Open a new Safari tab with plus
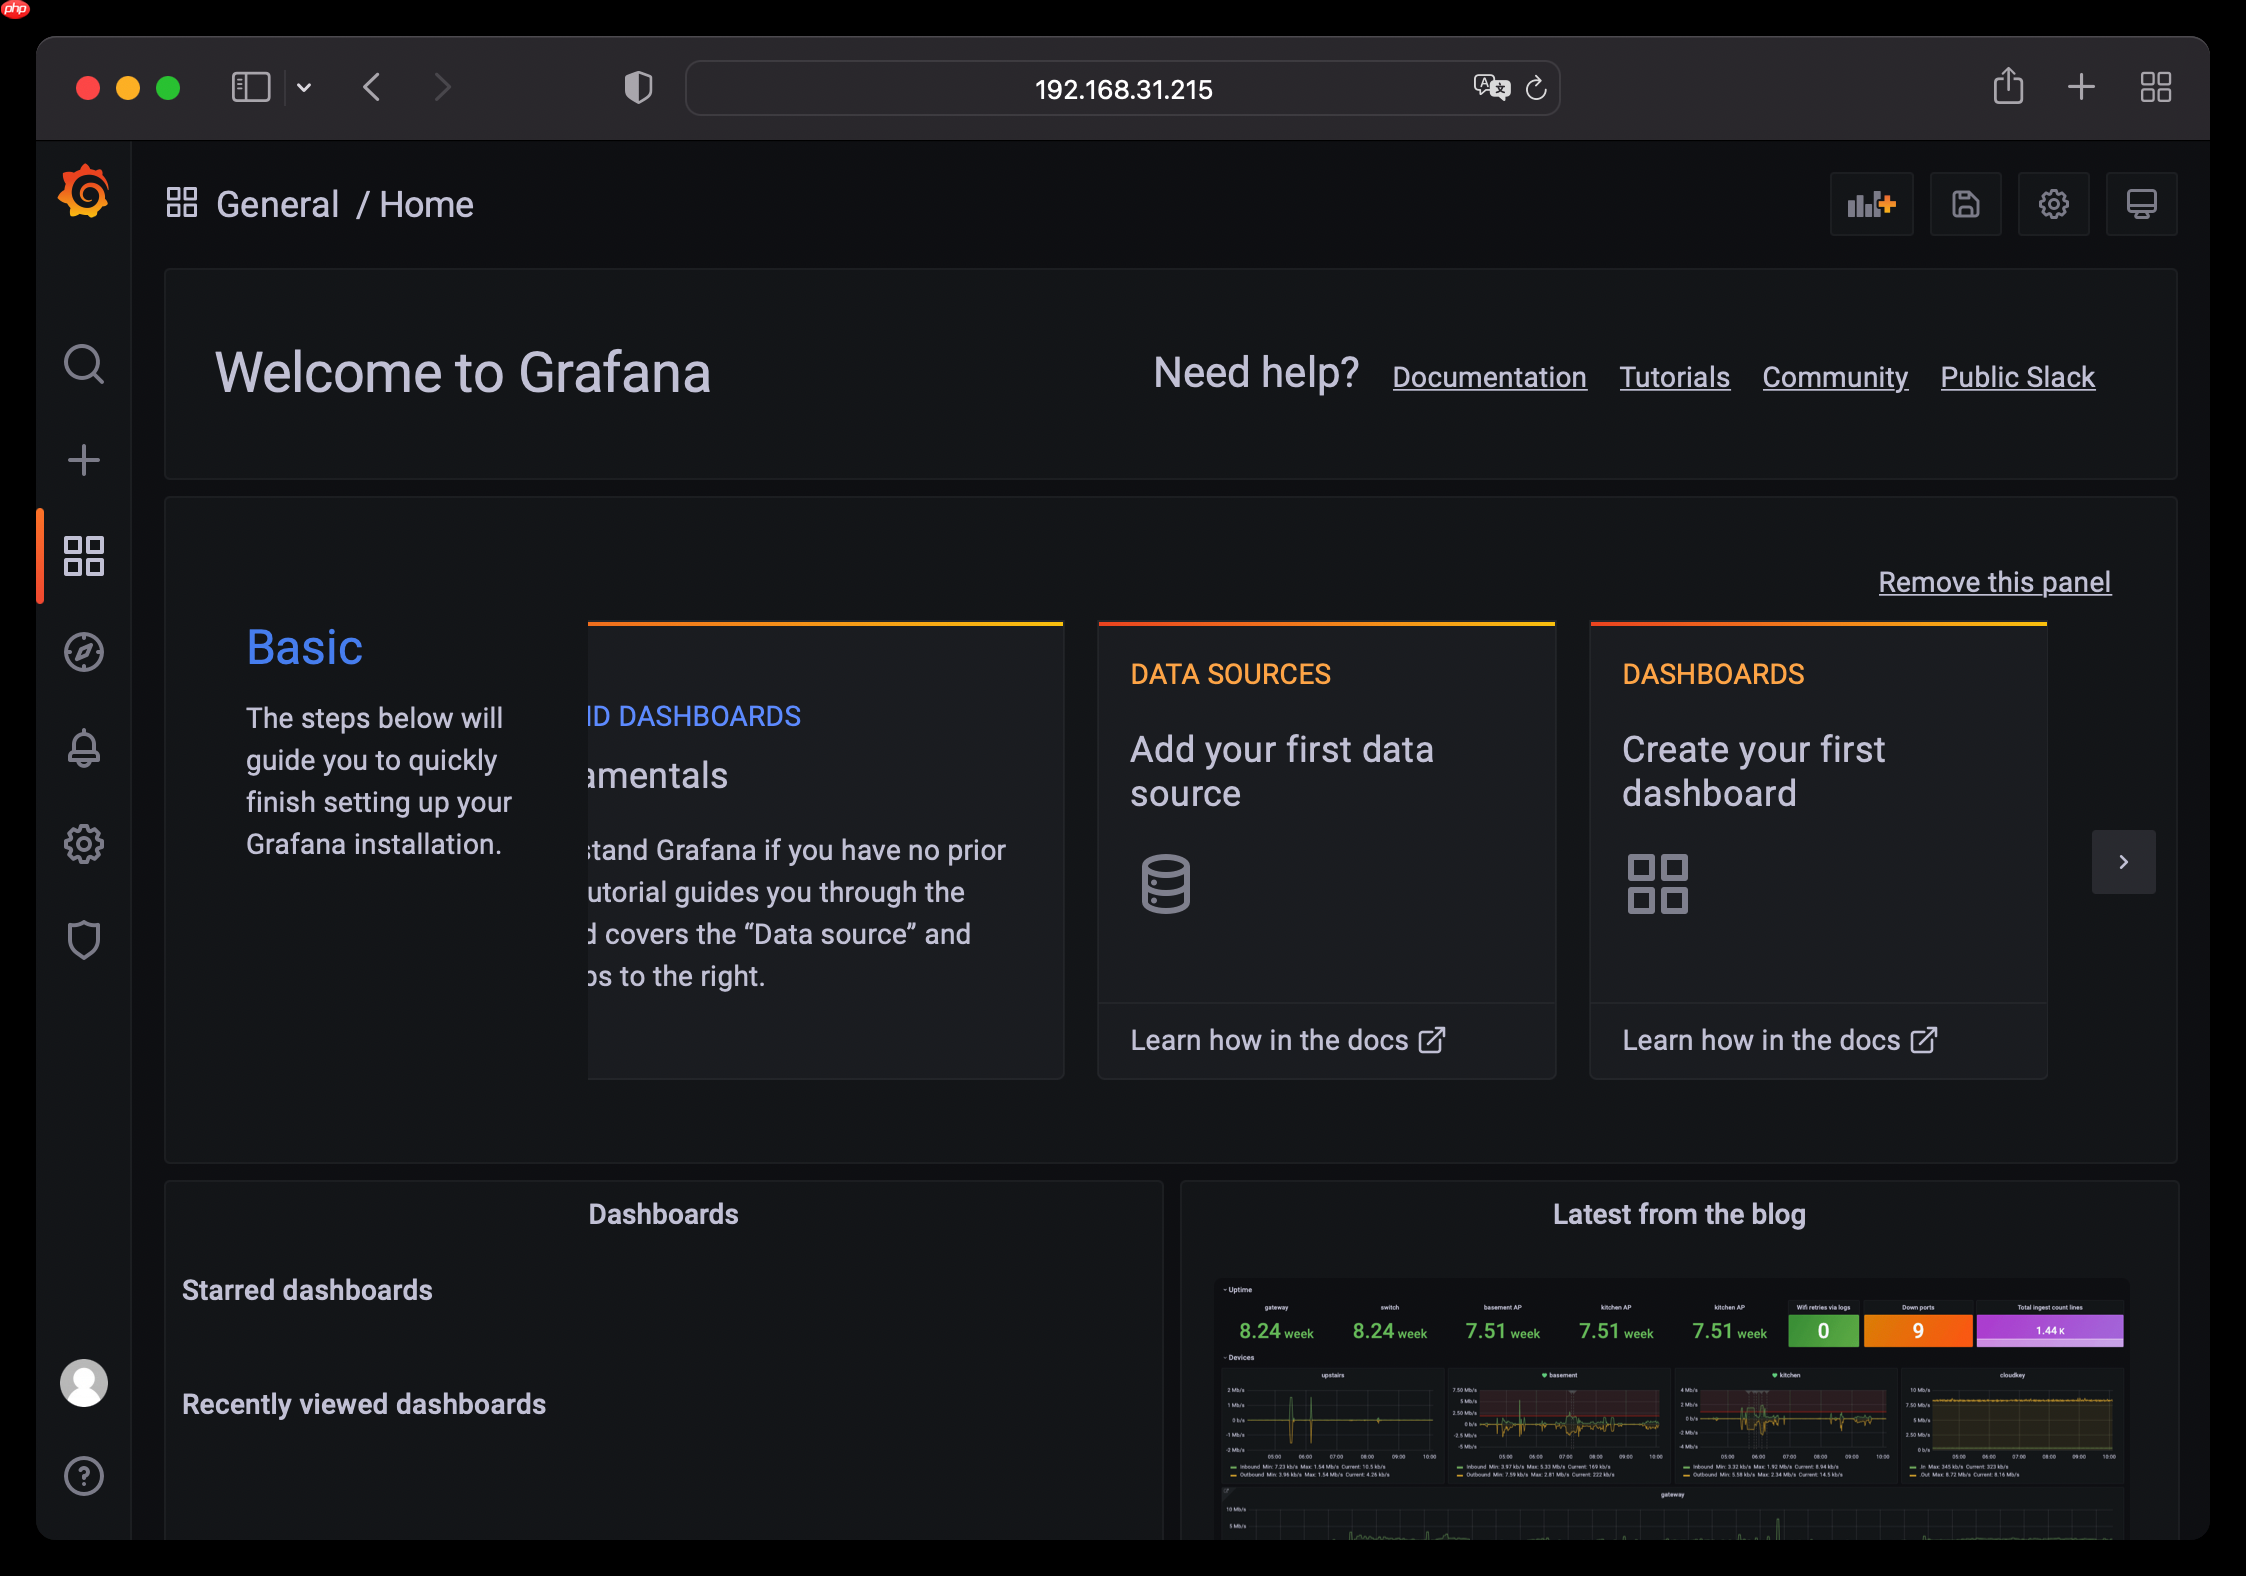Screen dimensions: 2246x1576 pos(2082,87)
